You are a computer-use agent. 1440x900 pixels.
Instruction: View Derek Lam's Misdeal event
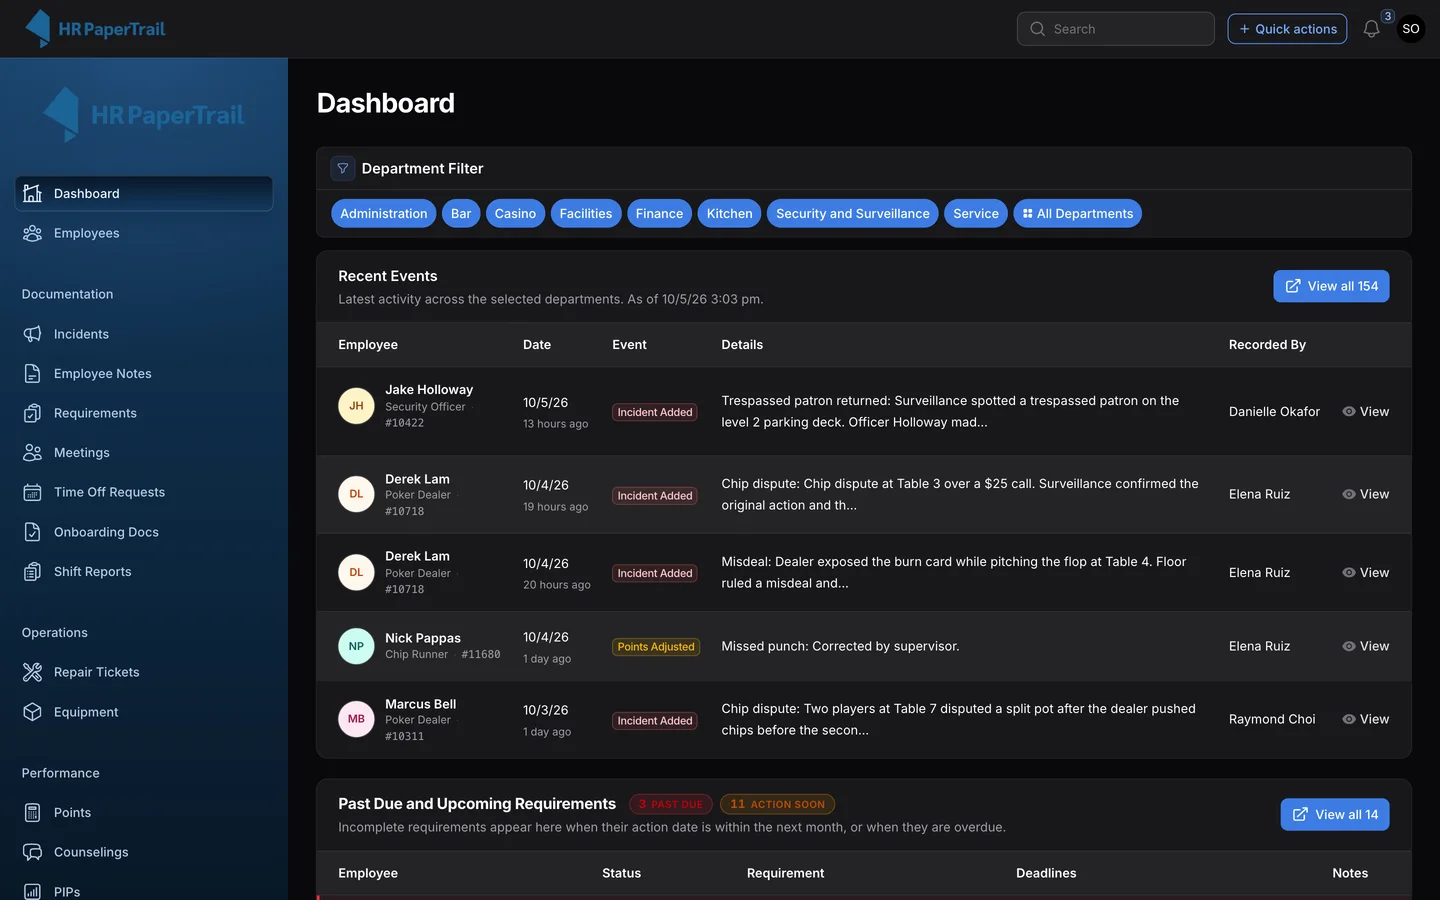coord(1365,572)
